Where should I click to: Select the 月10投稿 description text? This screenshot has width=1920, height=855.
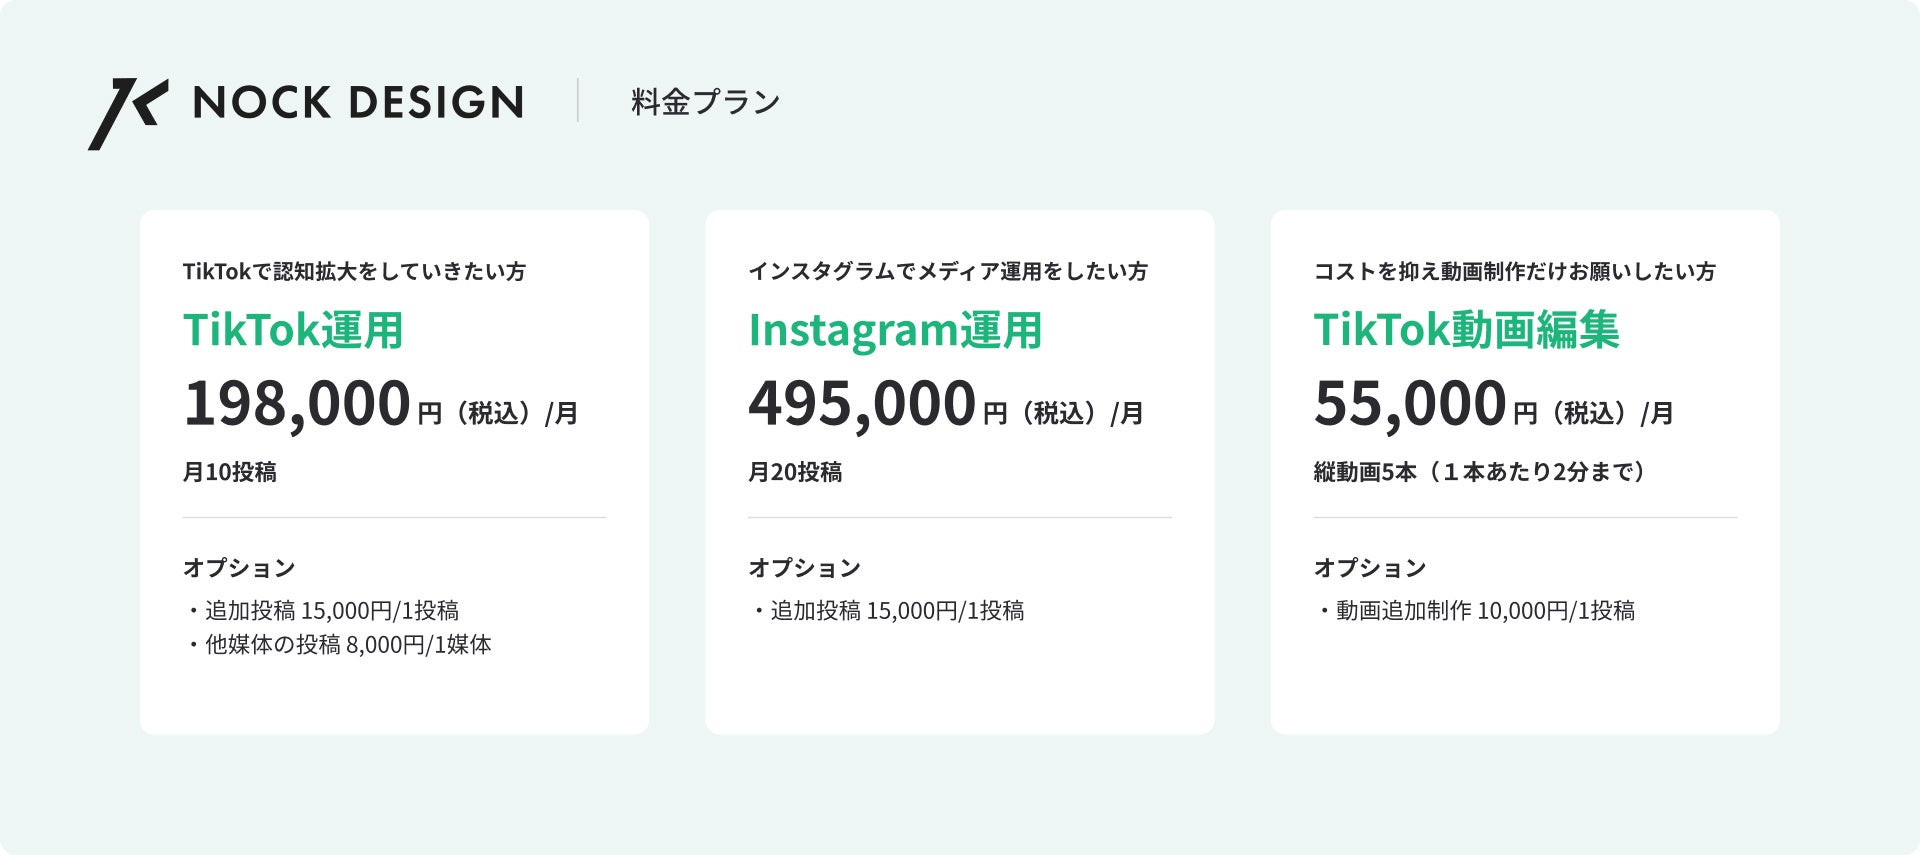tap(230, 472)
